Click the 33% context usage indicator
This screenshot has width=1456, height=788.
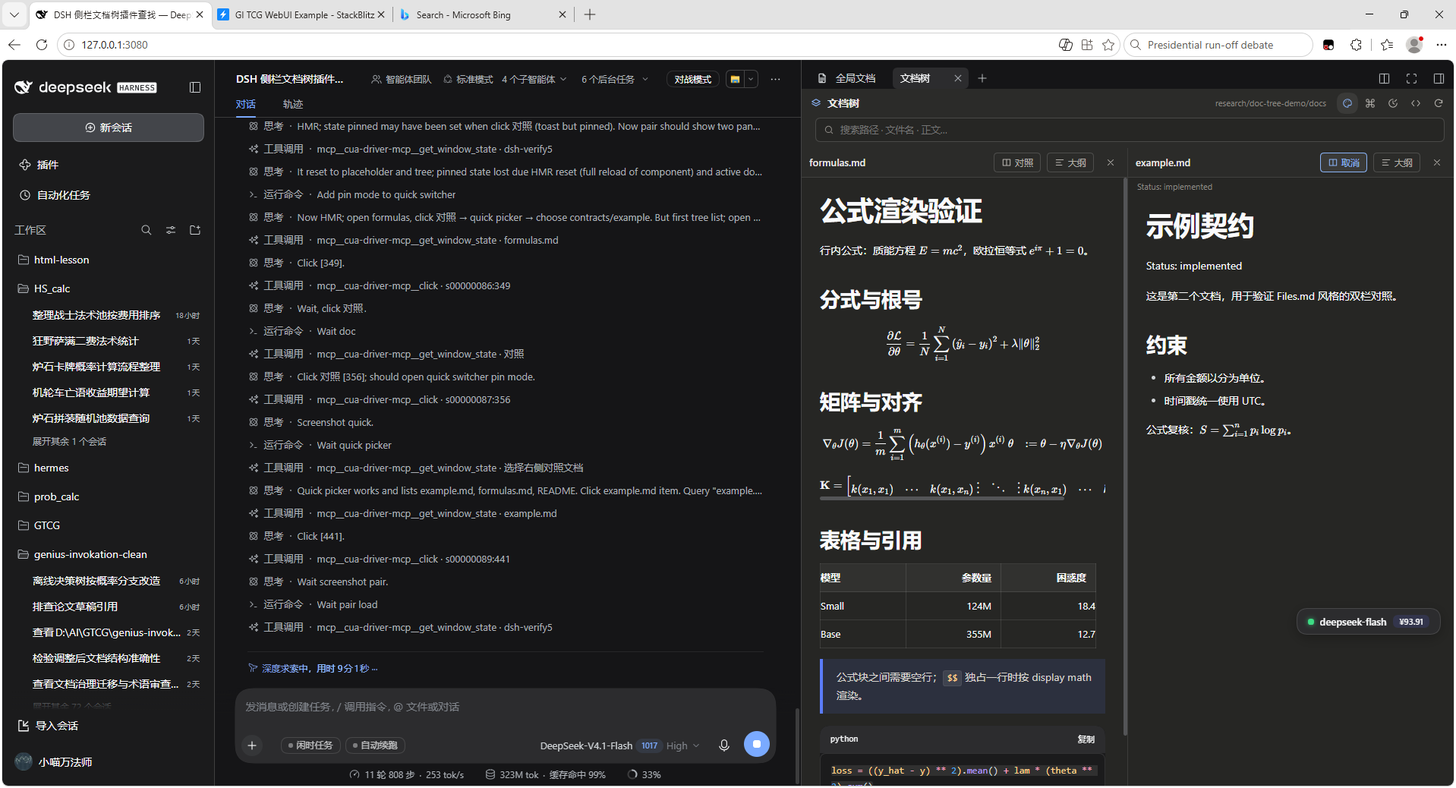tap(644, 775)
